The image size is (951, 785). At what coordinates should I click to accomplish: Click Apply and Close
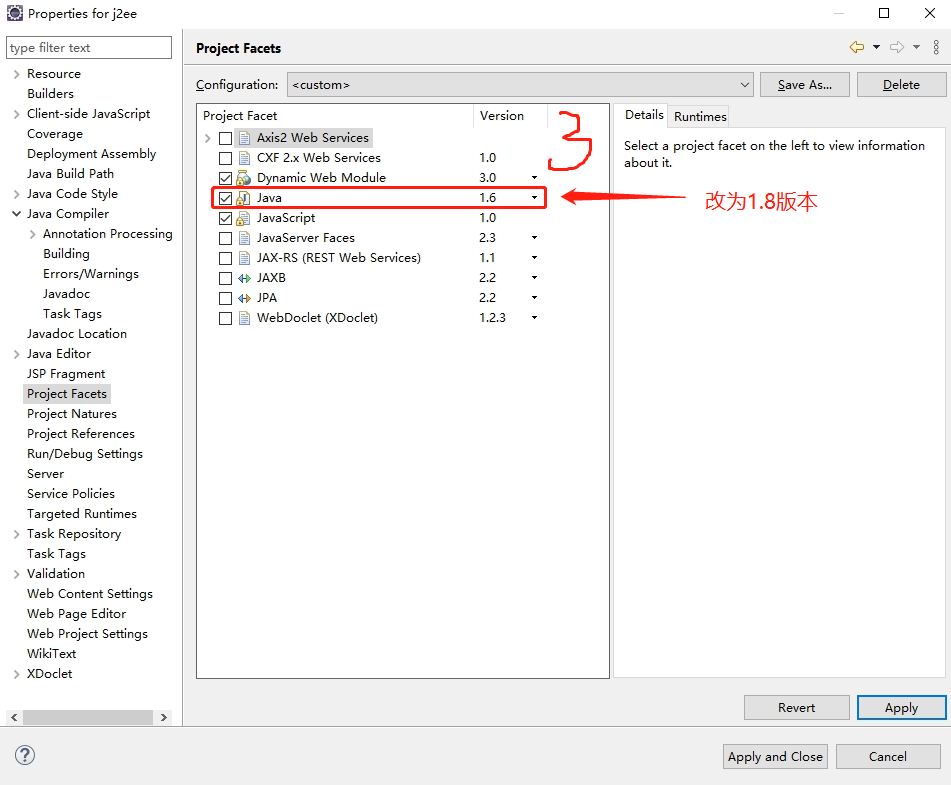pos(775,756)
